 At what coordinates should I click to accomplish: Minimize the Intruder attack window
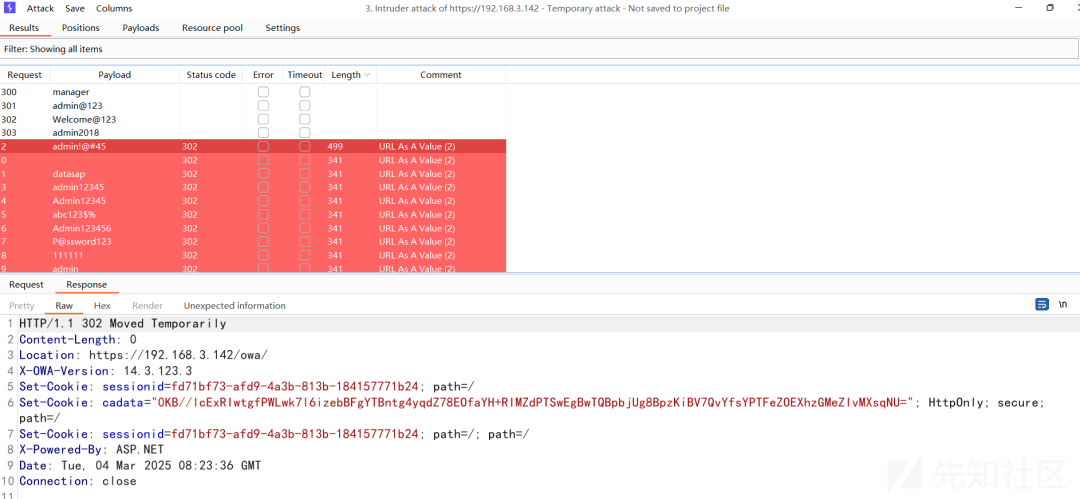(x=1019, y=8)
